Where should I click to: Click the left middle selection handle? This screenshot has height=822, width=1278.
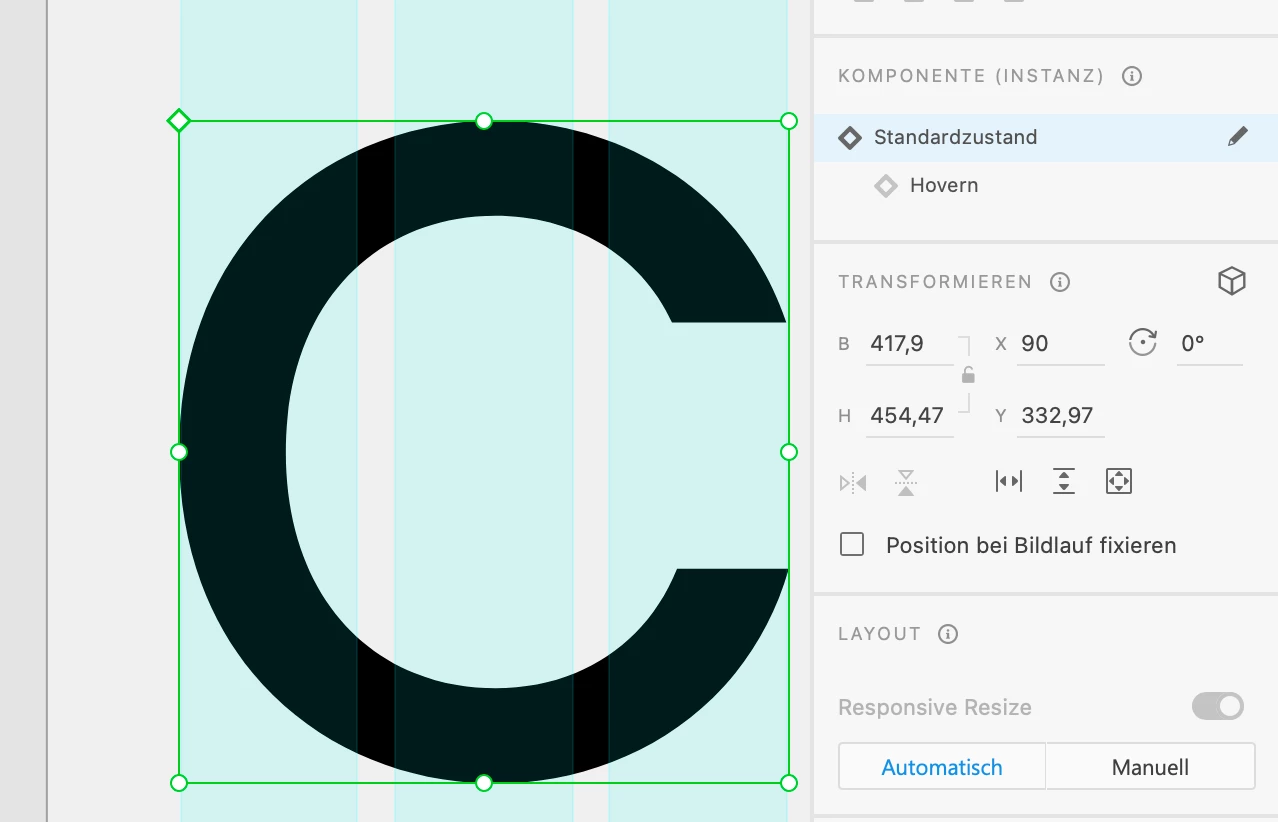click(179, 452)
